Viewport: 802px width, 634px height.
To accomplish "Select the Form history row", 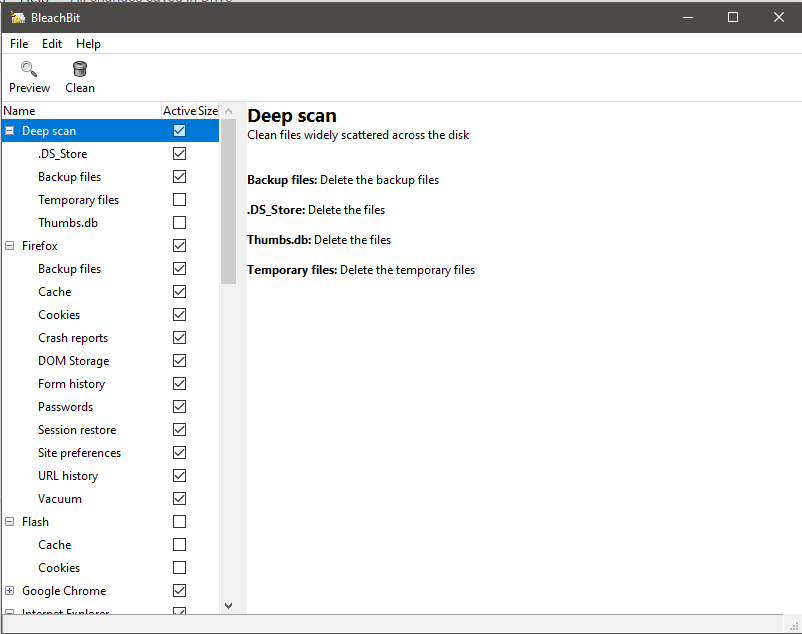I will pos(110,384).
